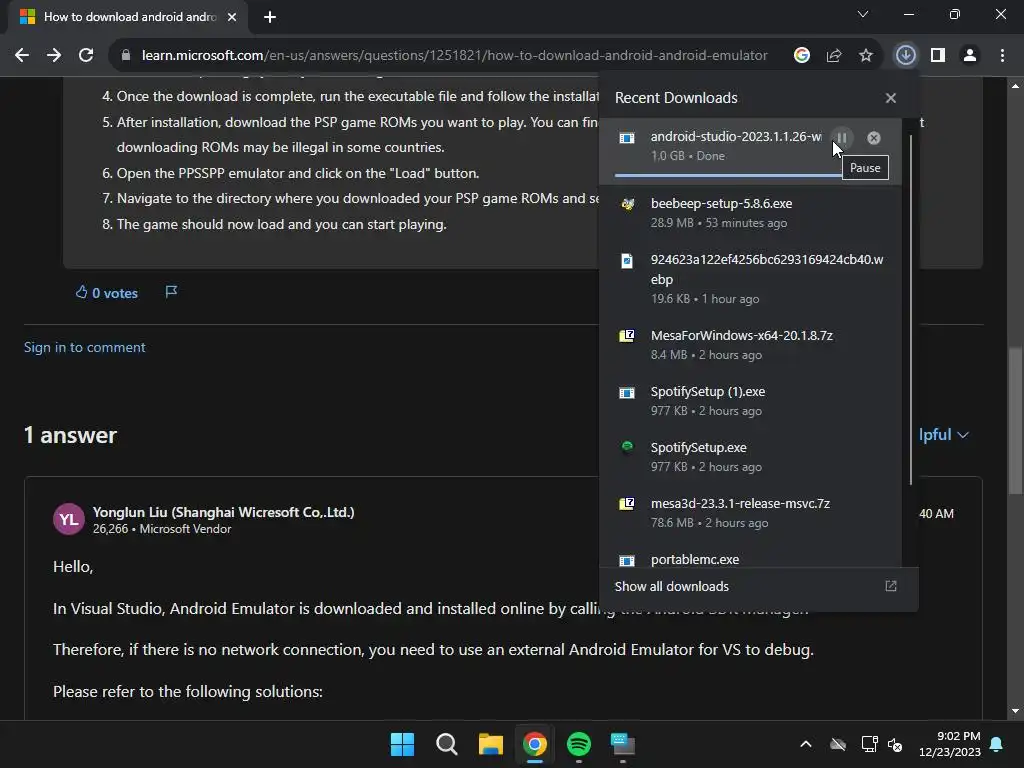Click the beebeep file icon

(627, 204)
